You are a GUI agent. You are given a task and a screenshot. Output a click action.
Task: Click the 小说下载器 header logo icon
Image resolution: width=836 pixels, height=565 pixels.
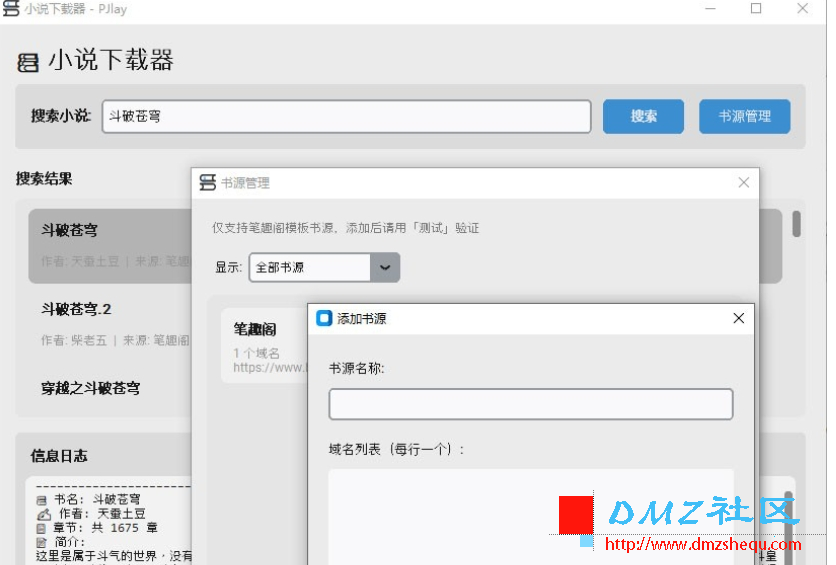pos(28,62)
